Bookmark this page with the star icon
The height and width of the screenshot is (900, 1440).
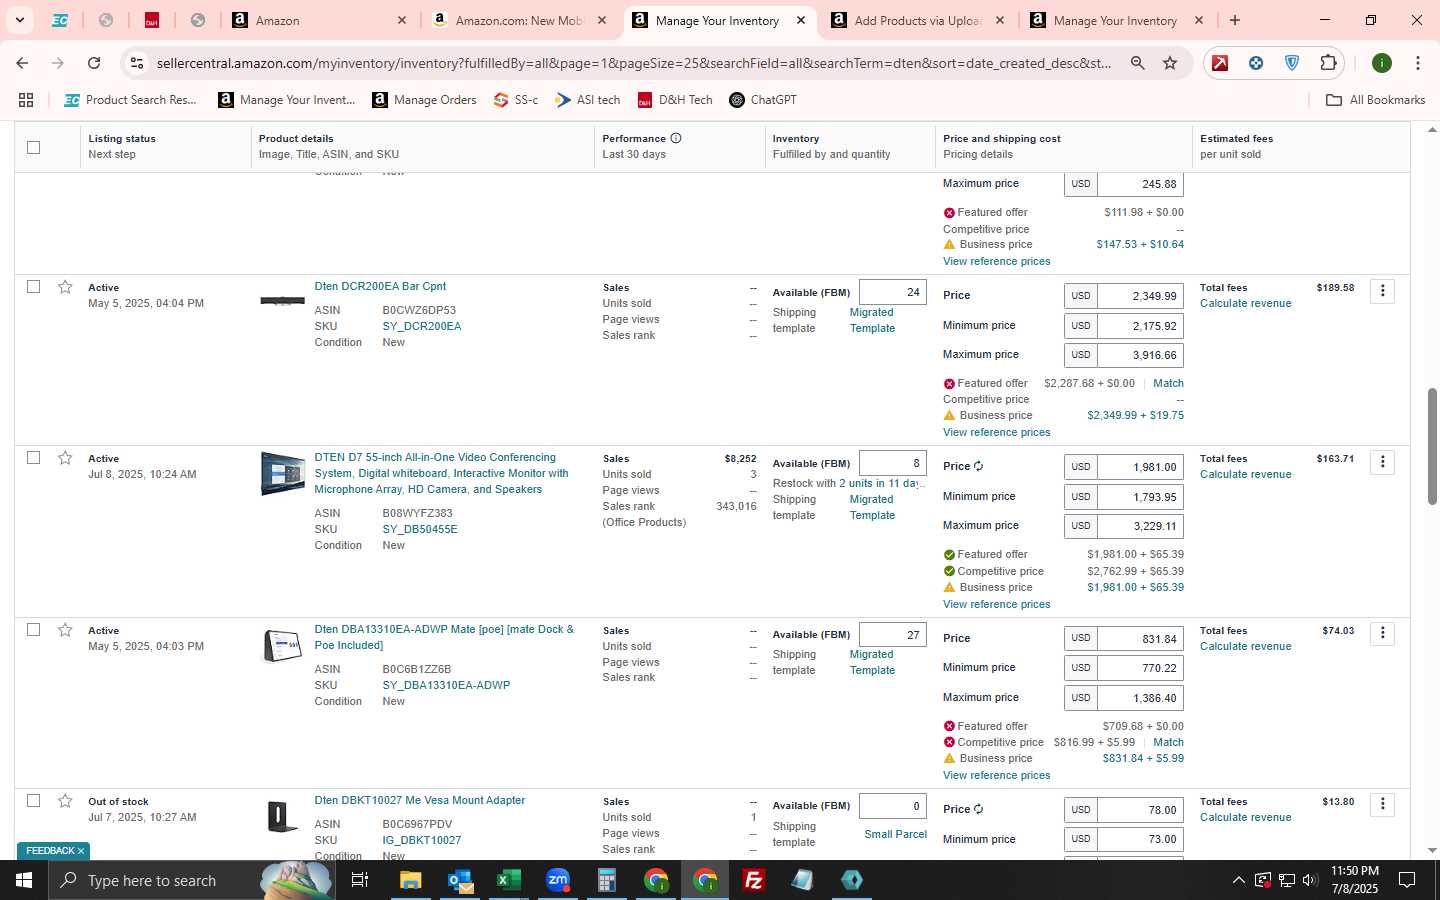coord(1170,63)
